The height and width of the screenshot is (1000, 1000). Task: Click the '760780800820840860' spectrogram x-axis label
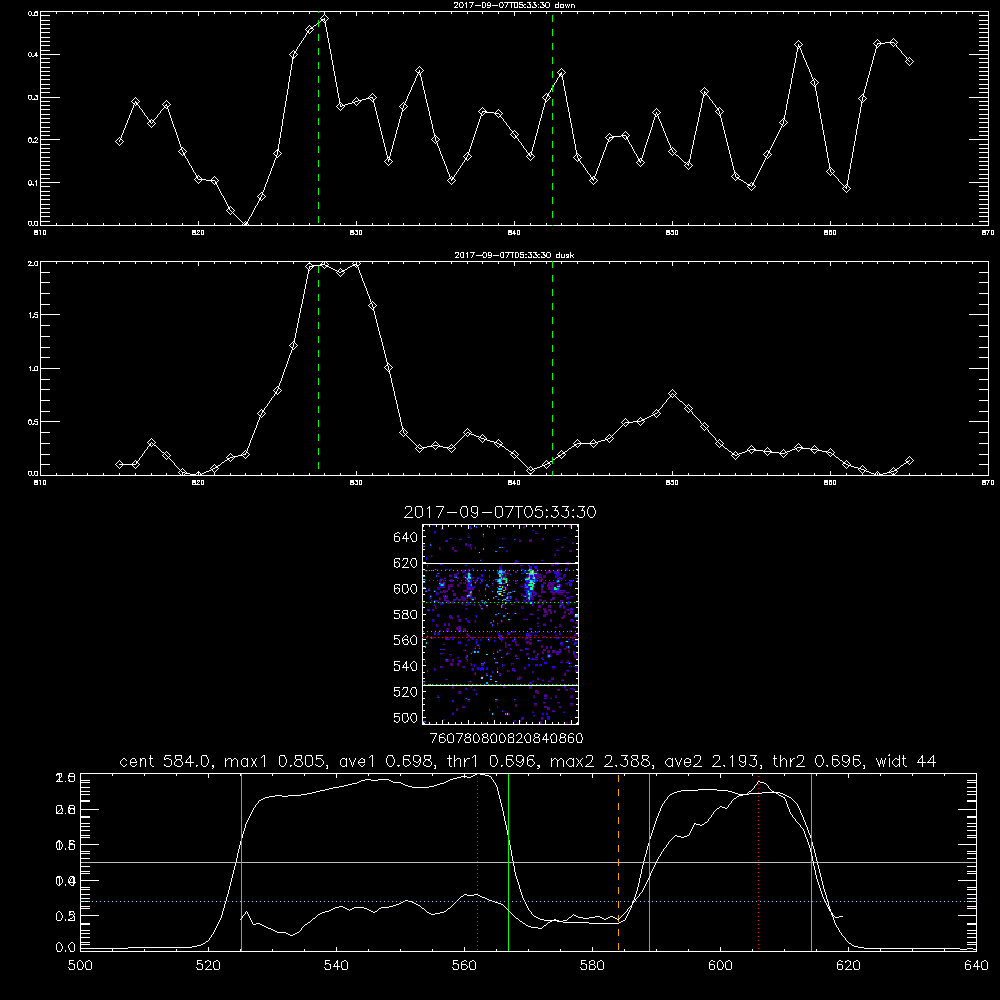pos(506,739)
